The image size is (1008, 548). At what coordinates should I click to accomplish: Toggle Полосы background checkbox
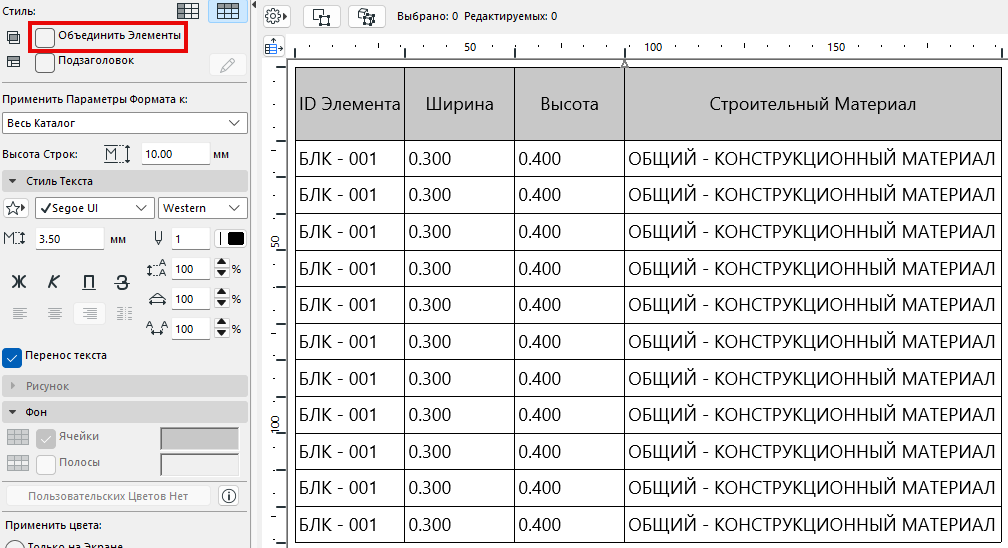pos(46,464)
